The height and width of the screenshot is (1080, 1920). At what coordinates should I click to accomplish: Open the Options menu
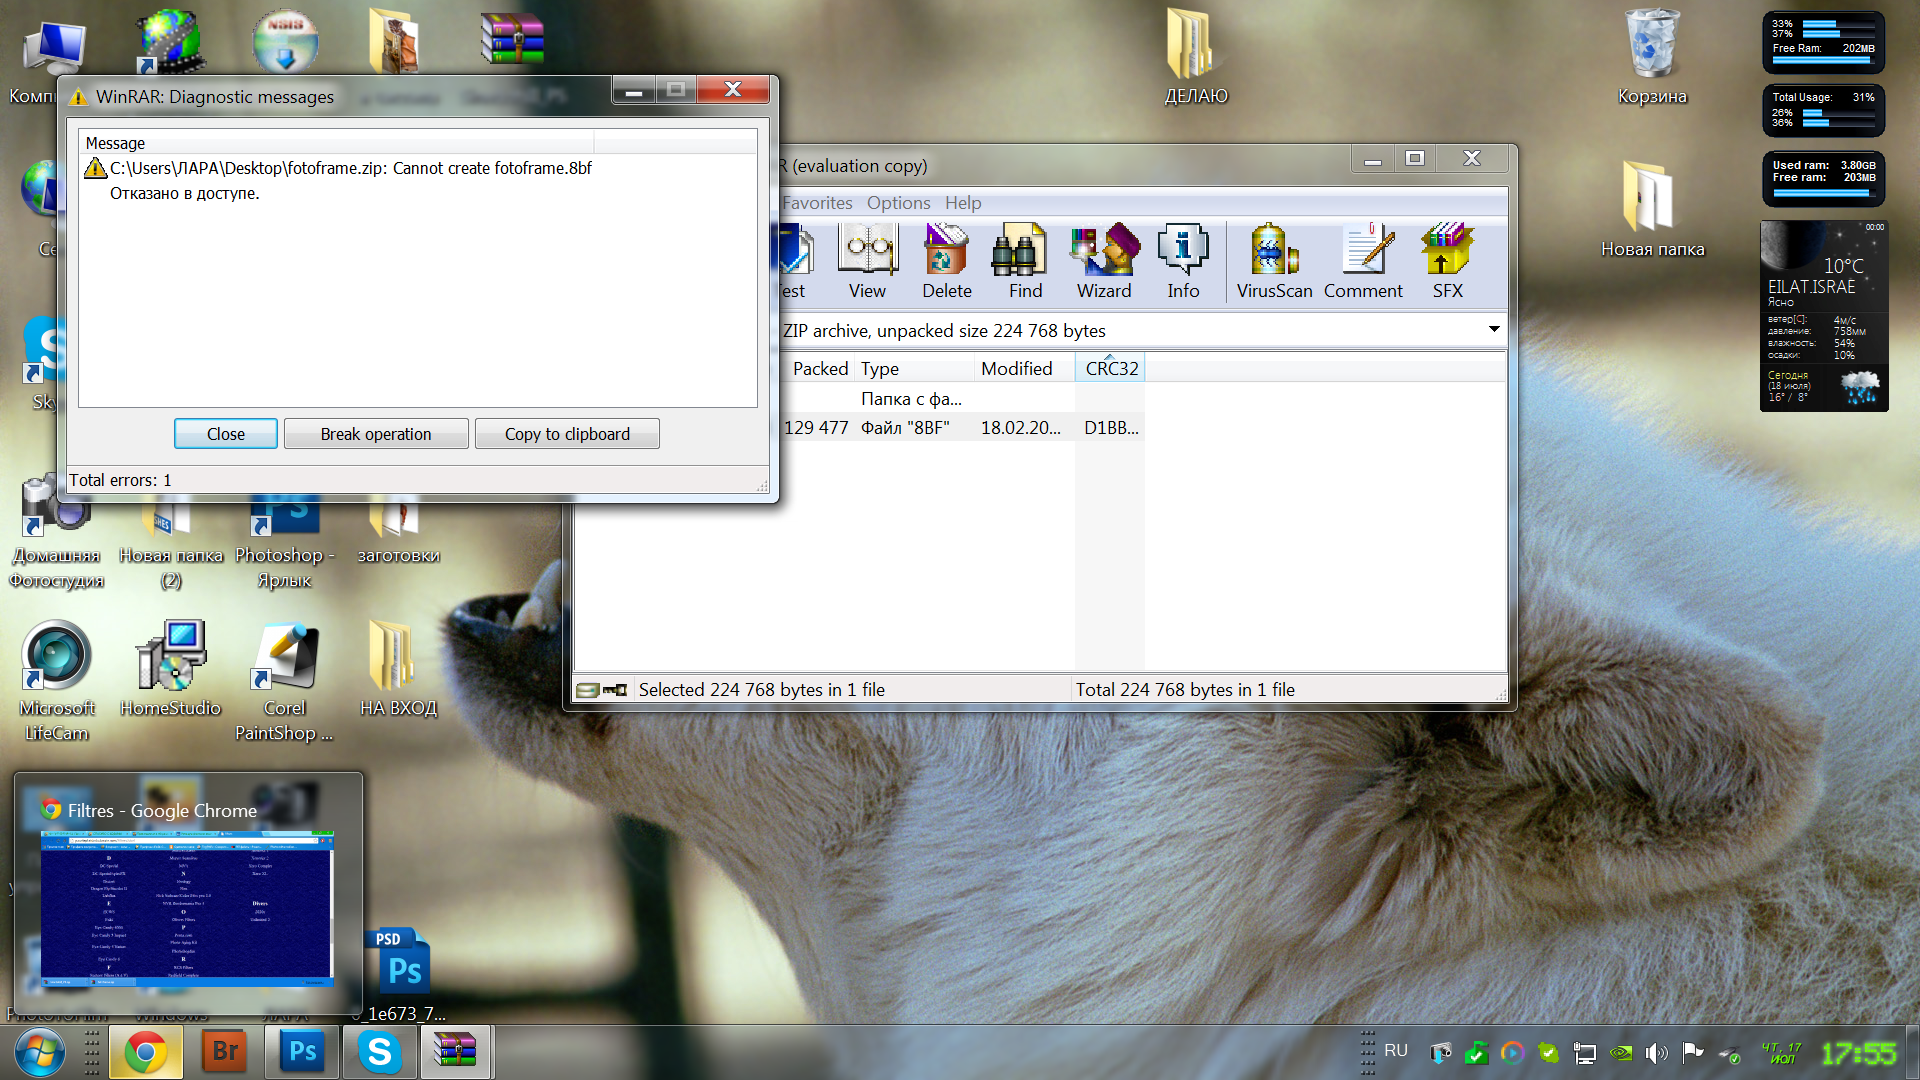pyautogui.click(x=898, y=203)
